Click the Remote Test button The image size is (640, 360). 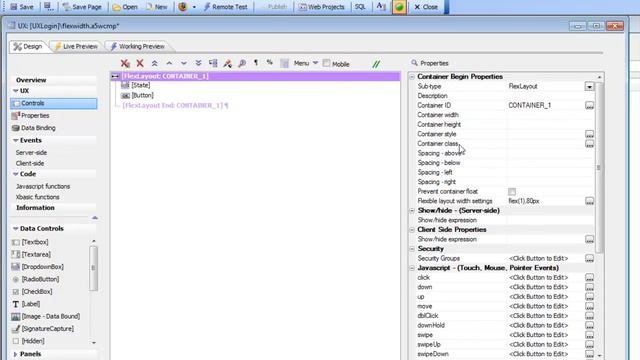click(225, 7)
